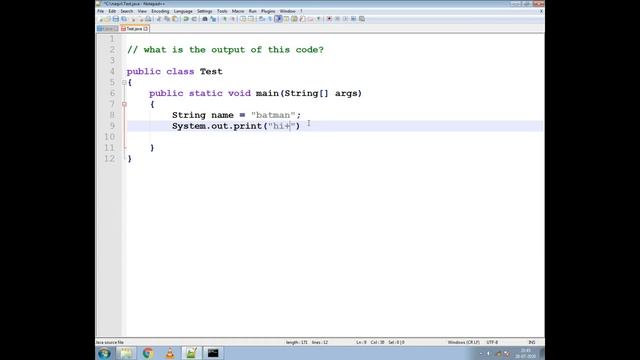The height and width of the screenshot is (360, 640).
Task: Click the comment text on line 2
Action: [x=225, y=50]
